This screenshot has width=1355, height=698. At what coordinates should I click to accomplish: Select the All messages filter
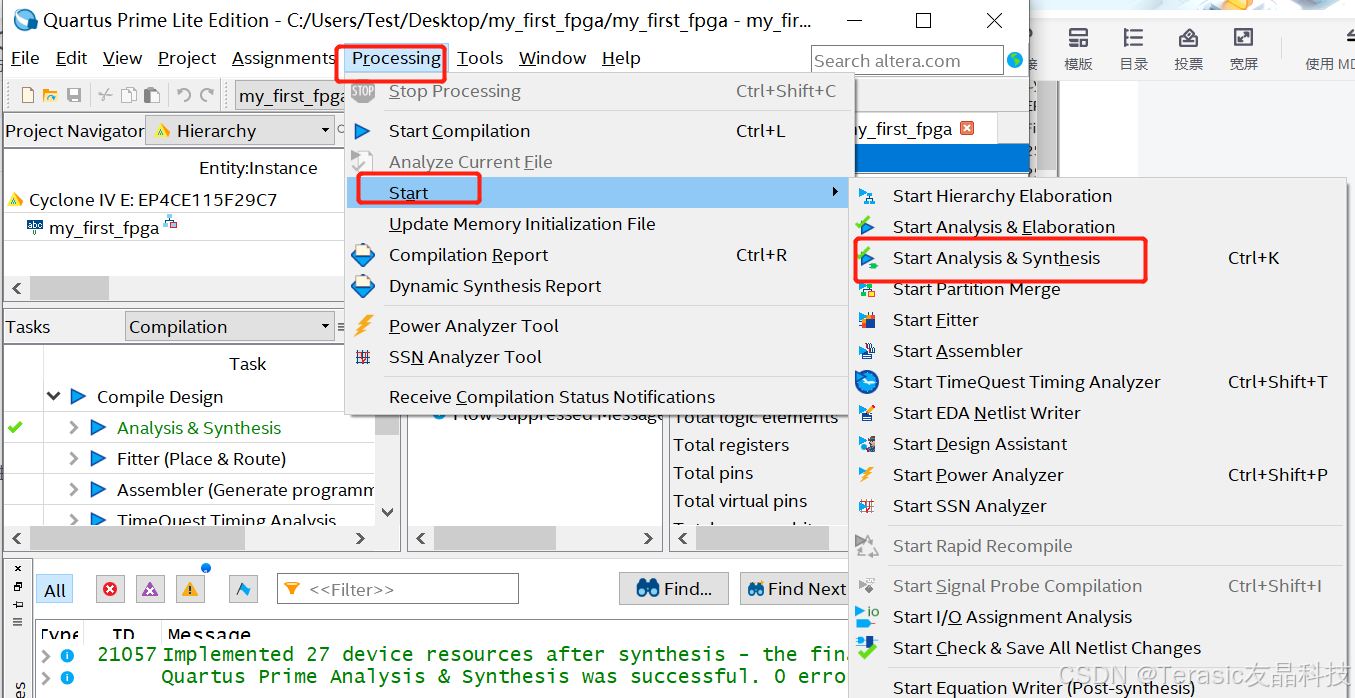[x=55, y=590]
